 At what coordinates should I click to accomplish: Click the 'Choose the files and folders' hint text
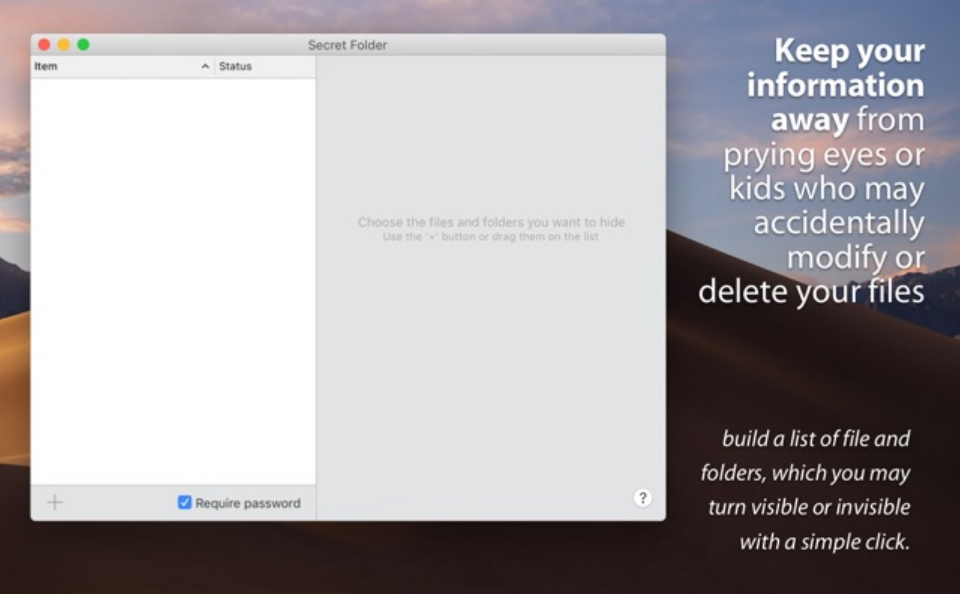pos(491,222)
